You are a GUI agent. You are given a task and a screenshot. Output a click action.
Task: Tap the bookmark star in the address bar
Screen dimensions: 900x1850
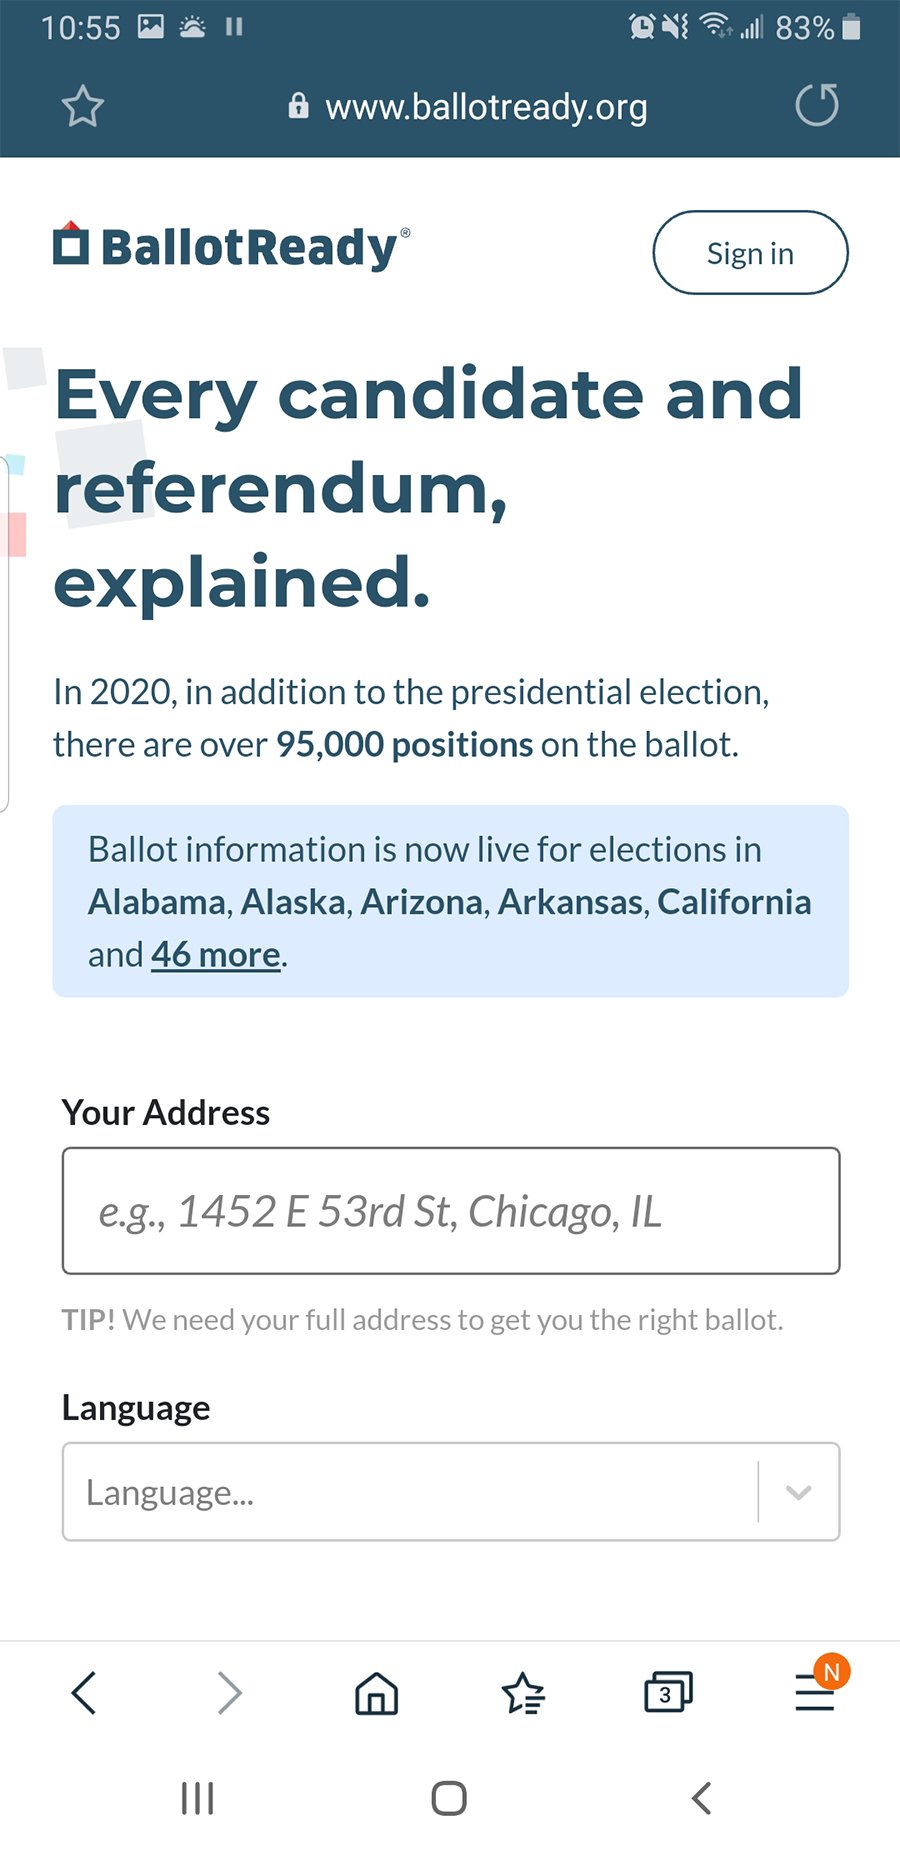[x=84, y=106]
